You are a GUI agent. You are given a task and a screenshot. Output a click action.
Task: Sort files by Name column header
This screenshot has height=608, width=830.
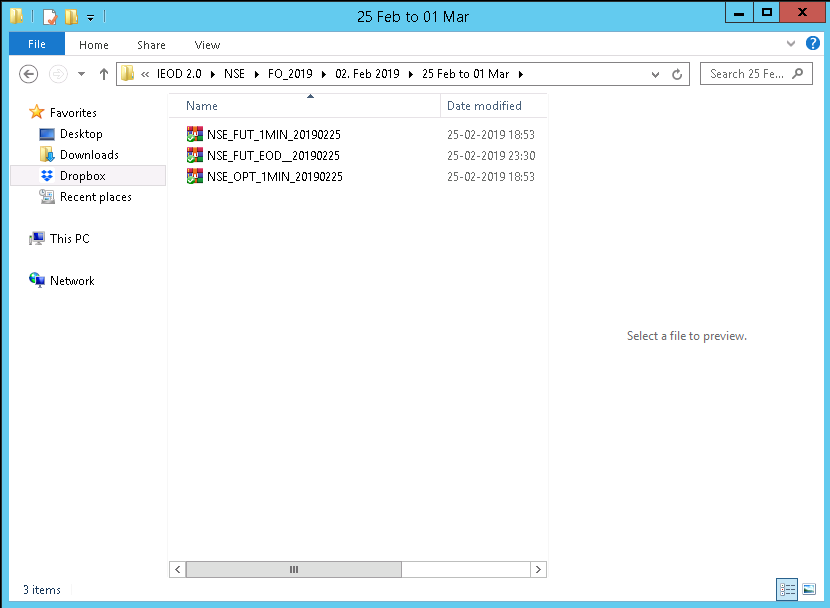pyautogui.click(x=305, y=106)
